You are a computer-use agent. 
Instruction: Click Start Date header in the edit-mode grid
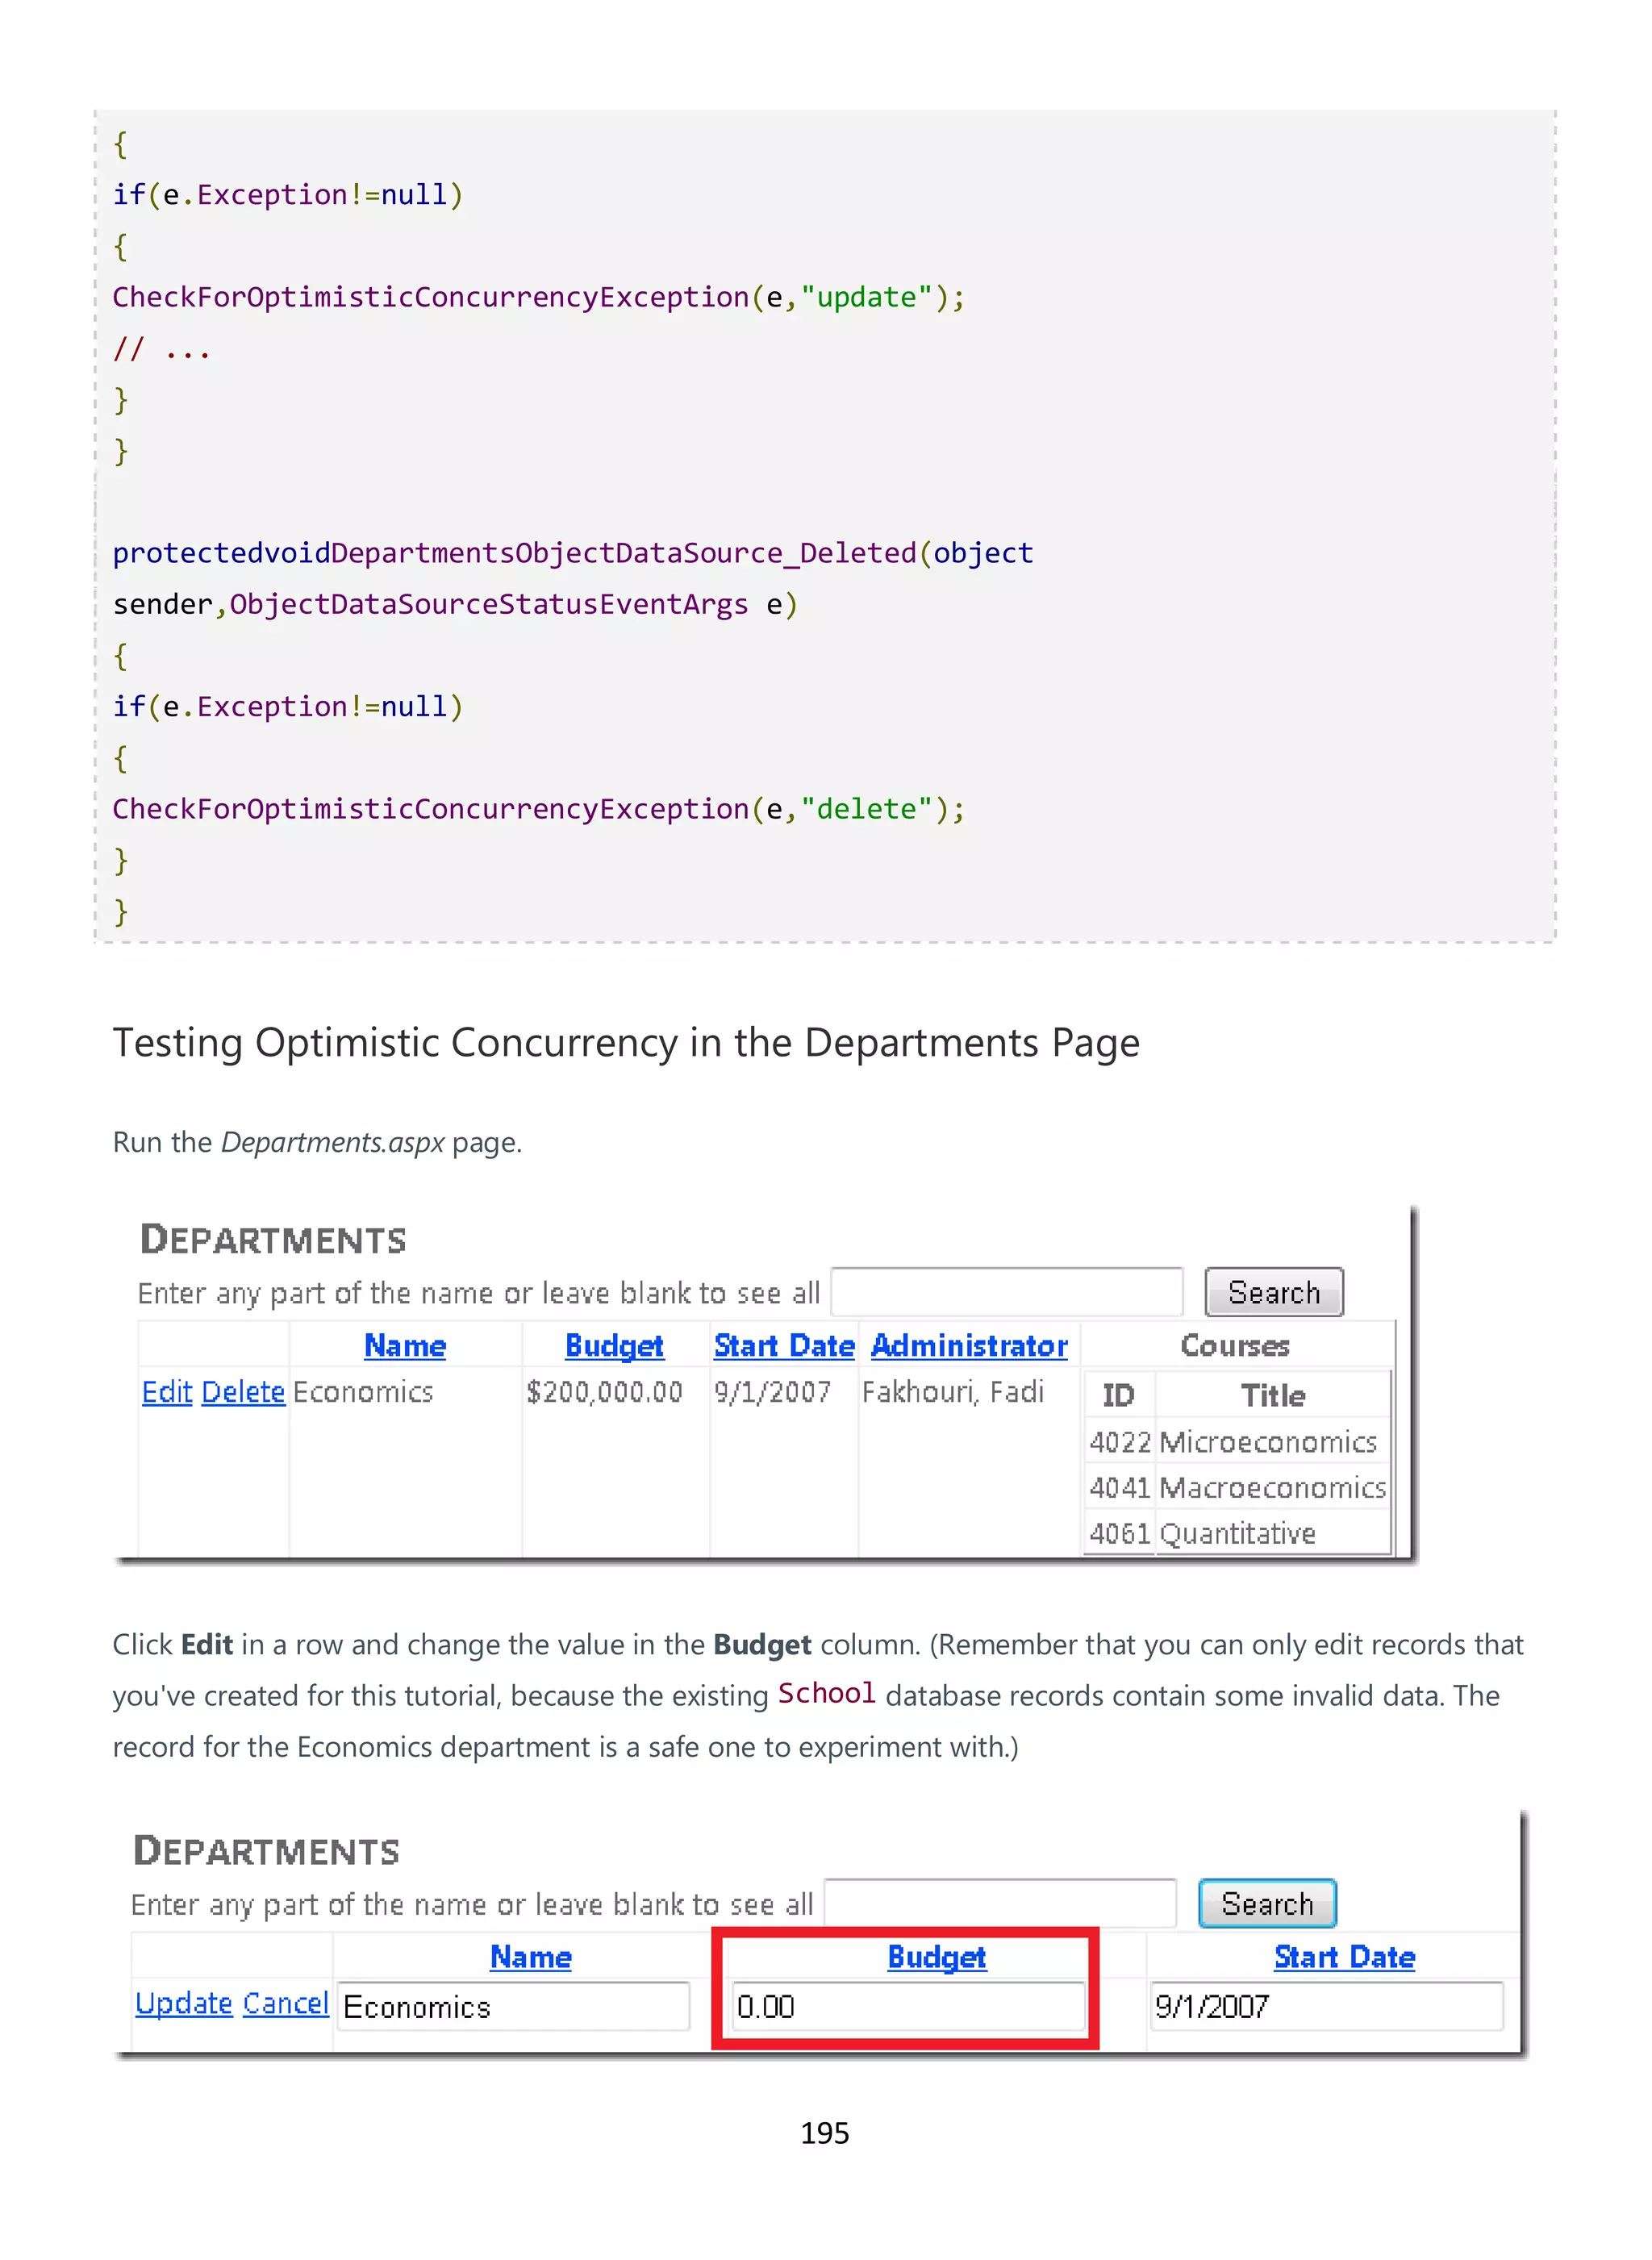1344,1957
